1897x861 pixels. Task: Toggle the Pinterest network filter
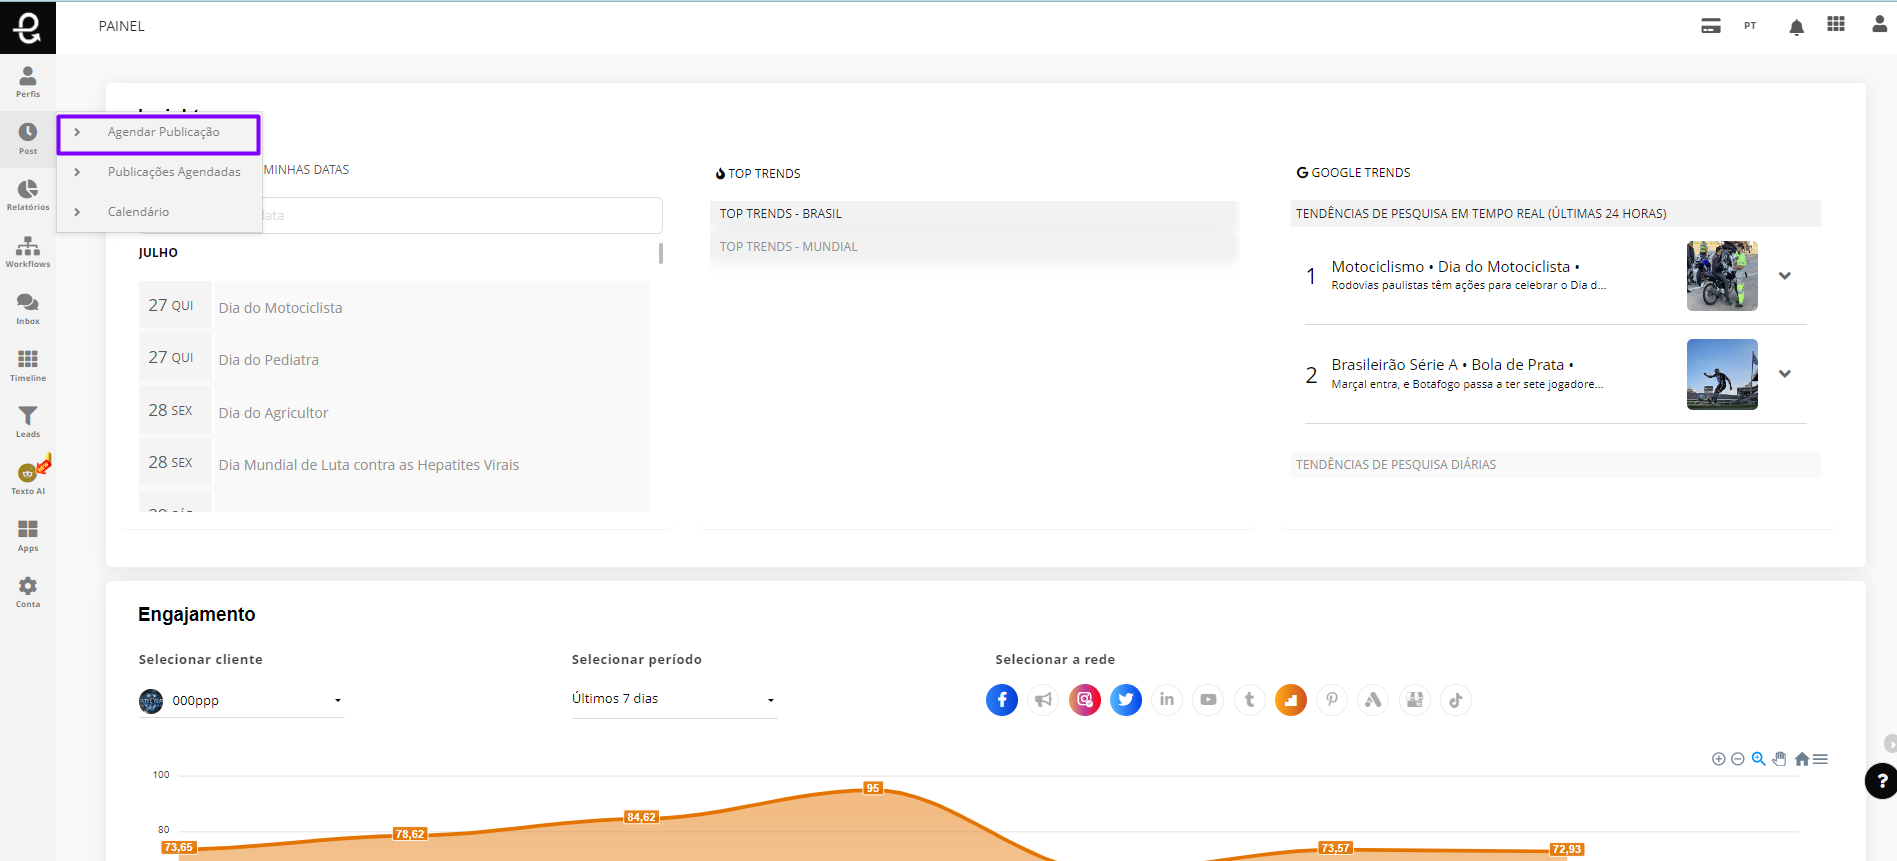[1332, 700]
